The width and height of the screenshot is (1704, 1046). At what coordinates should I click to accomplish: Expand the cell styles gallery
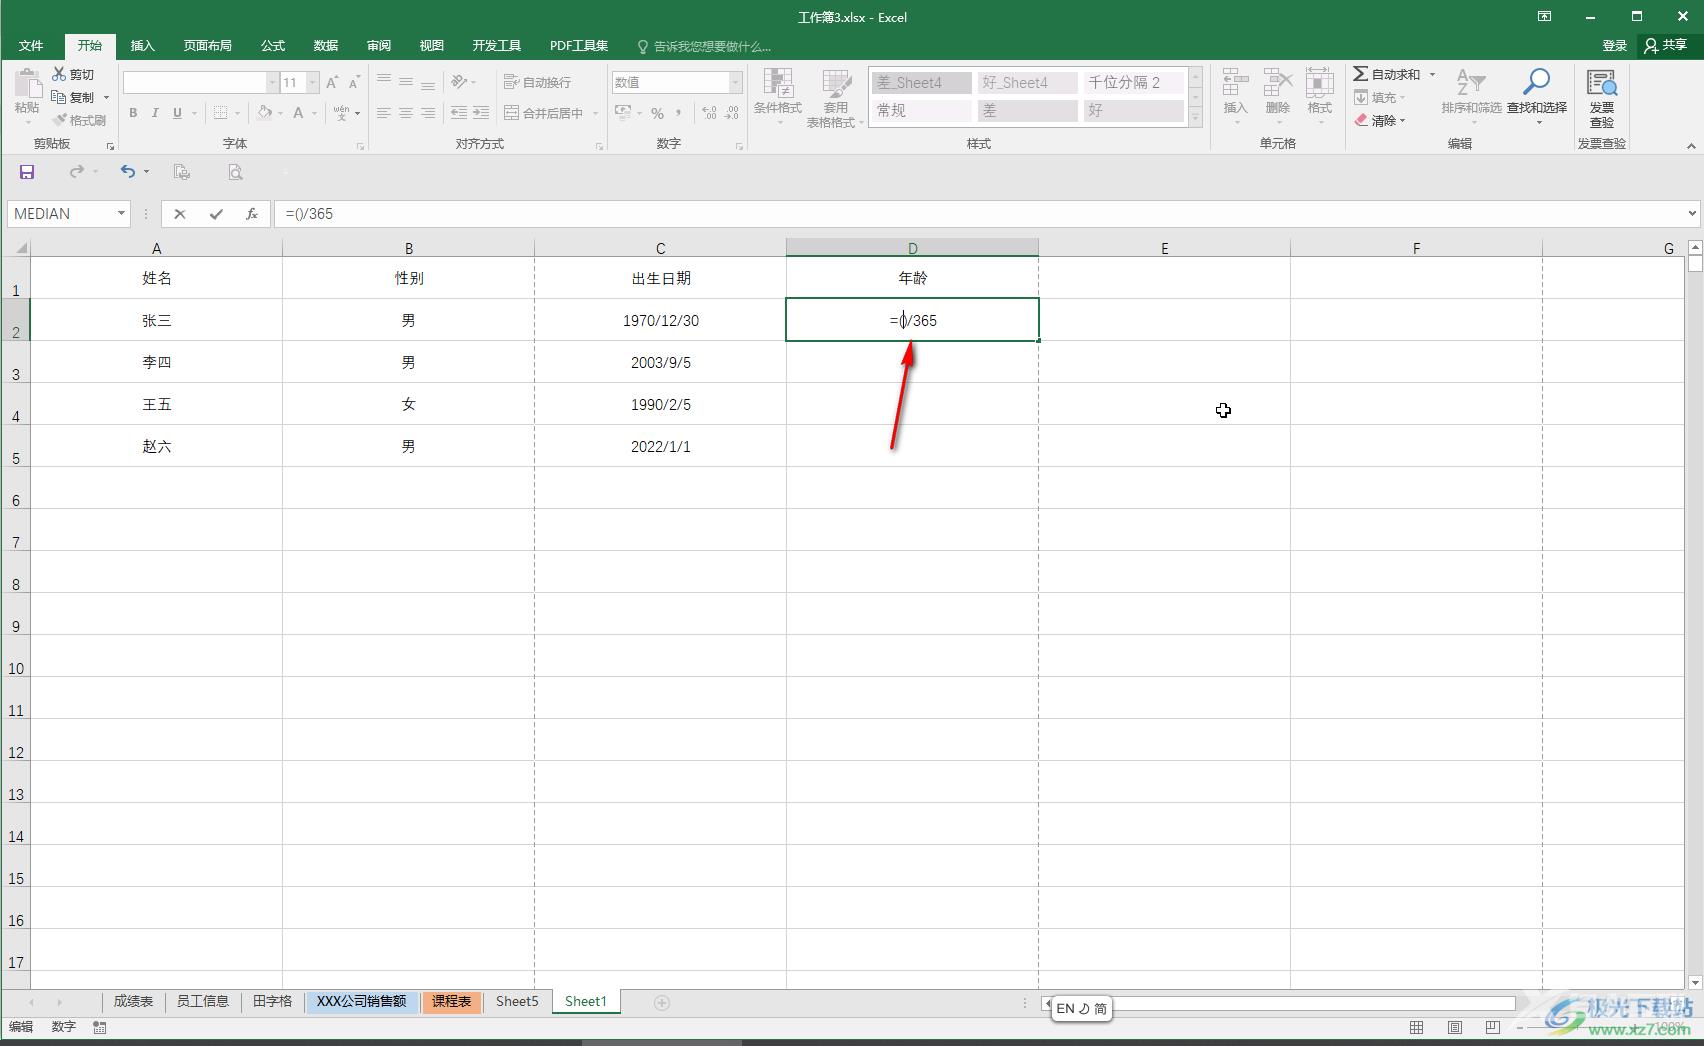[1195, 118]
